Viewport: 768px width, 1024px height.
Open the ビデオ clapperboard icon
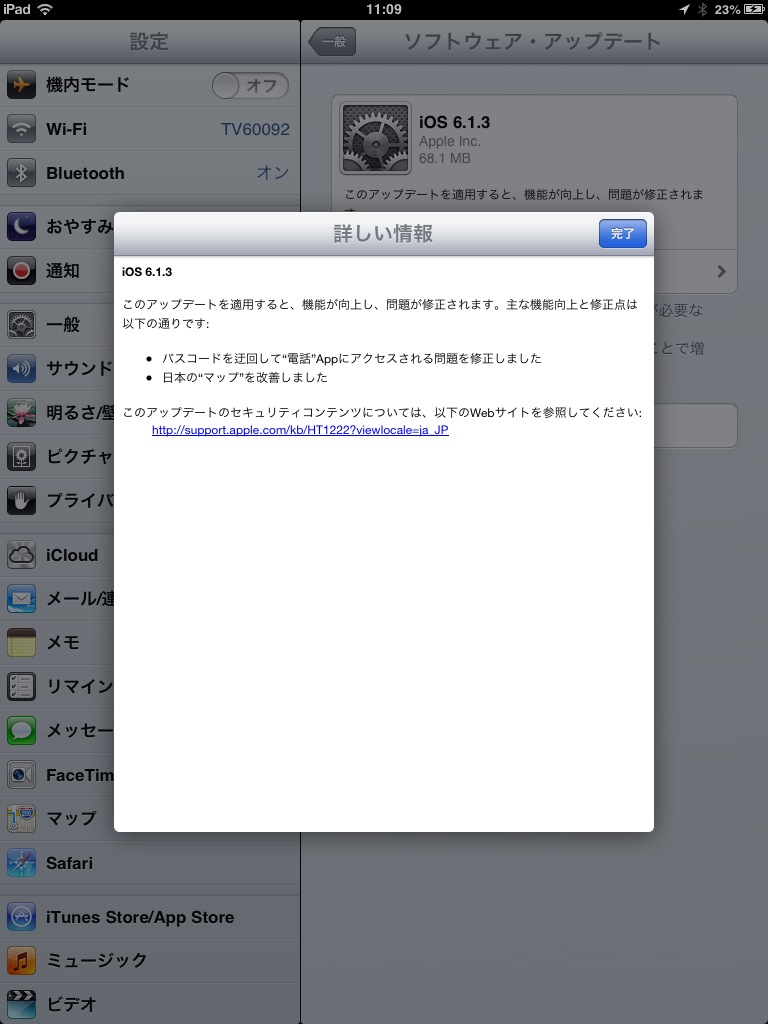[22, 1004]
